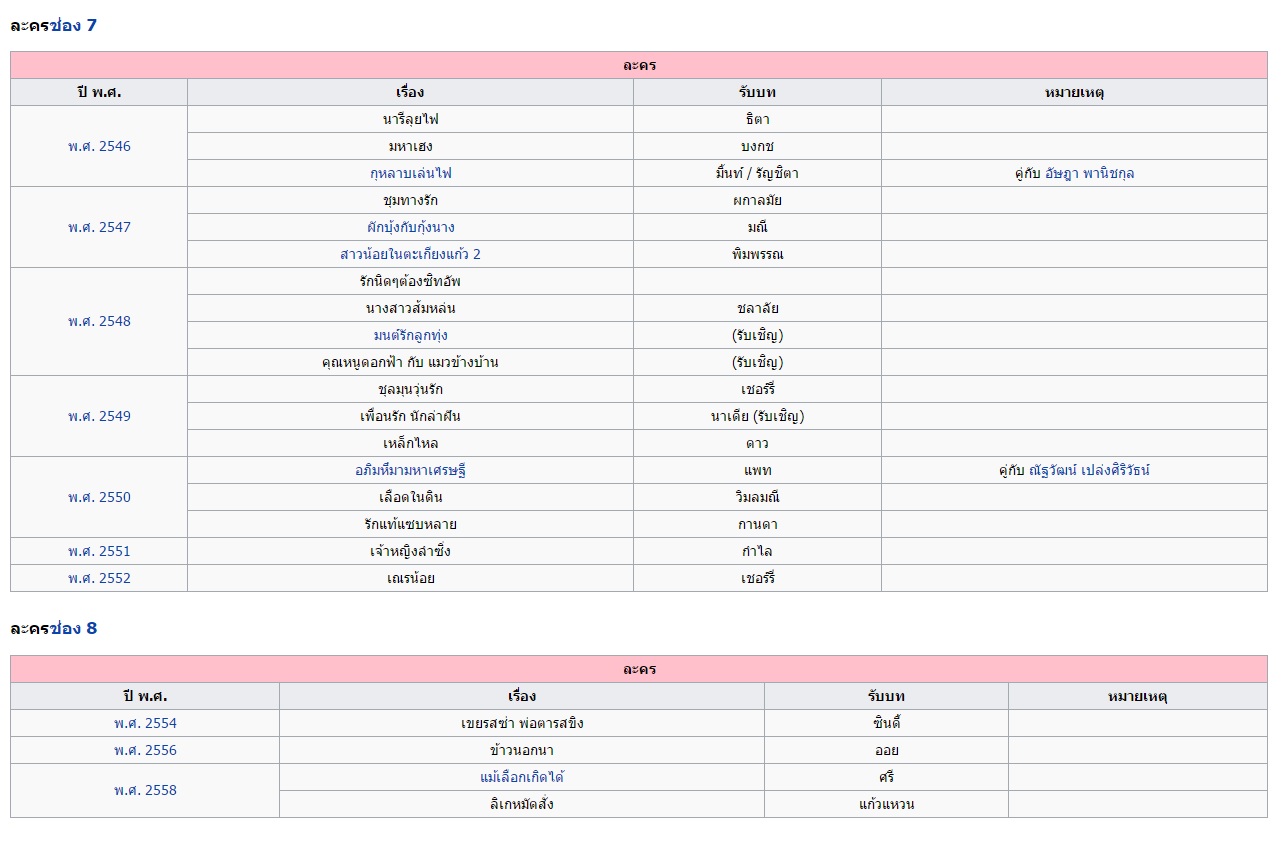Click the role cell แก้วแหวน
Image resolution: width=1285 pixels, height=841 pixels.
click(x=886, y=804)
